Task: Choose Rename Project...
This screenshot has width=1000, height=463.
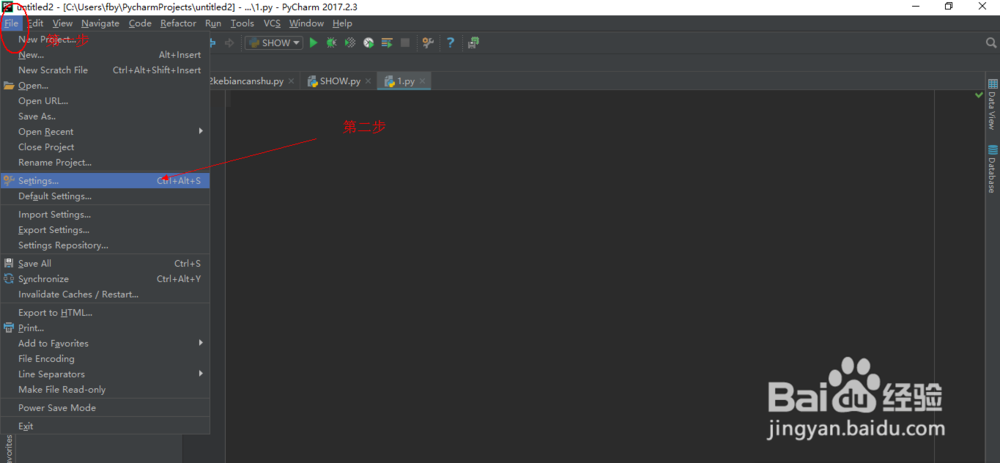Action: (105, 163)
